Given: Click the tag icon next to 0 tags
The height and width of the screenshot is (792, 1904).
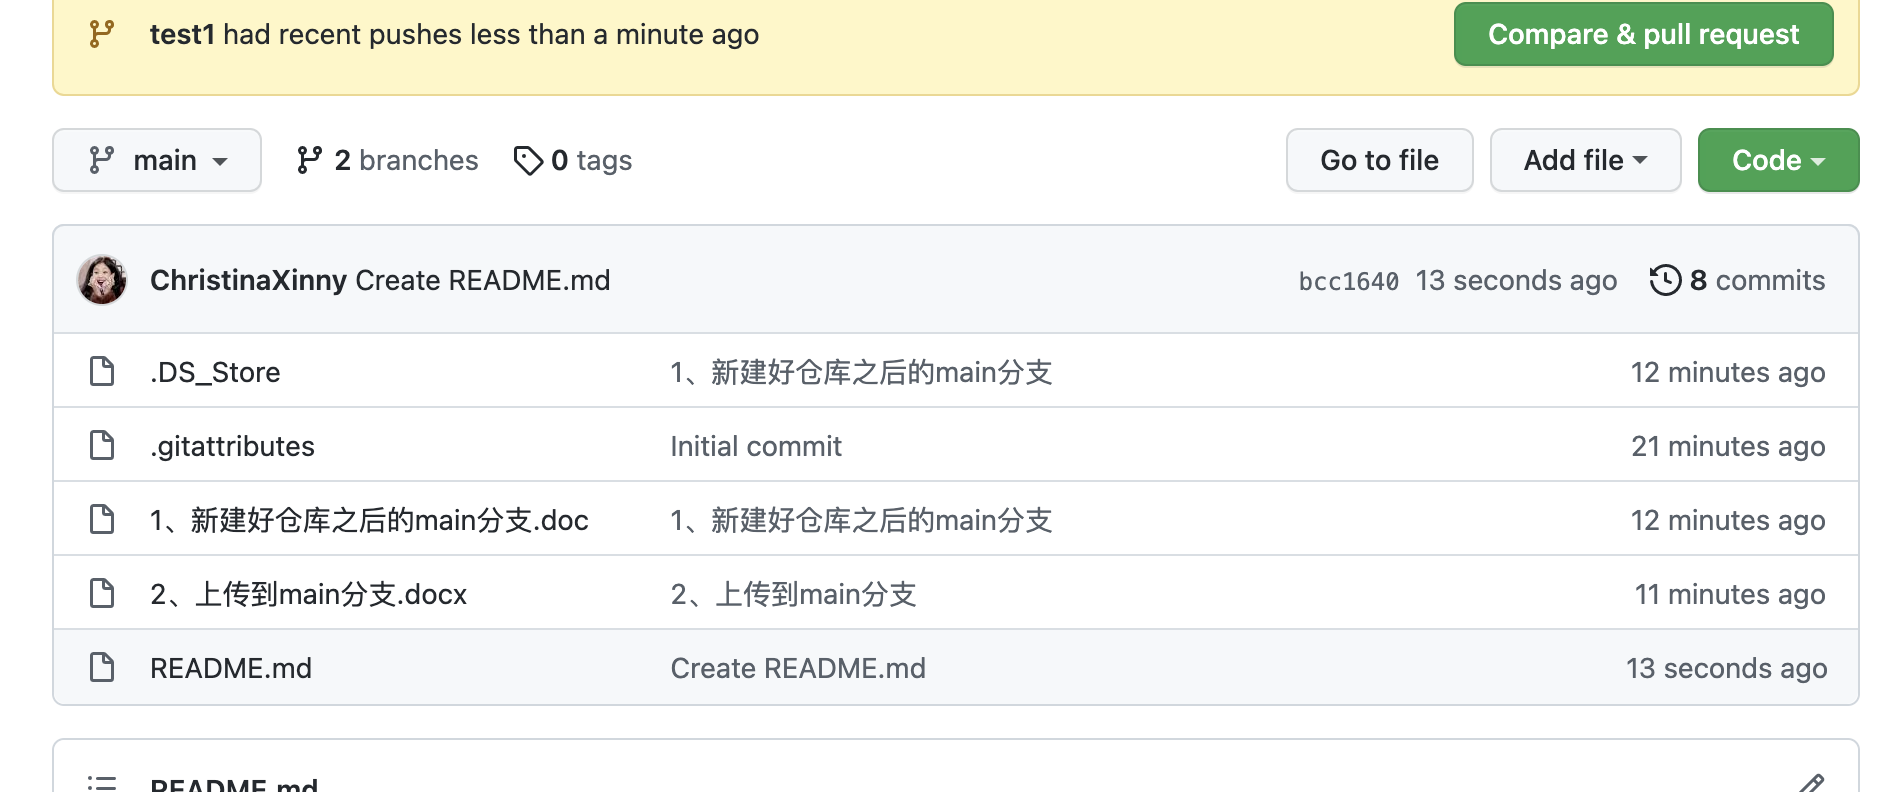Looking at the screenshot, I should (529, 159).
